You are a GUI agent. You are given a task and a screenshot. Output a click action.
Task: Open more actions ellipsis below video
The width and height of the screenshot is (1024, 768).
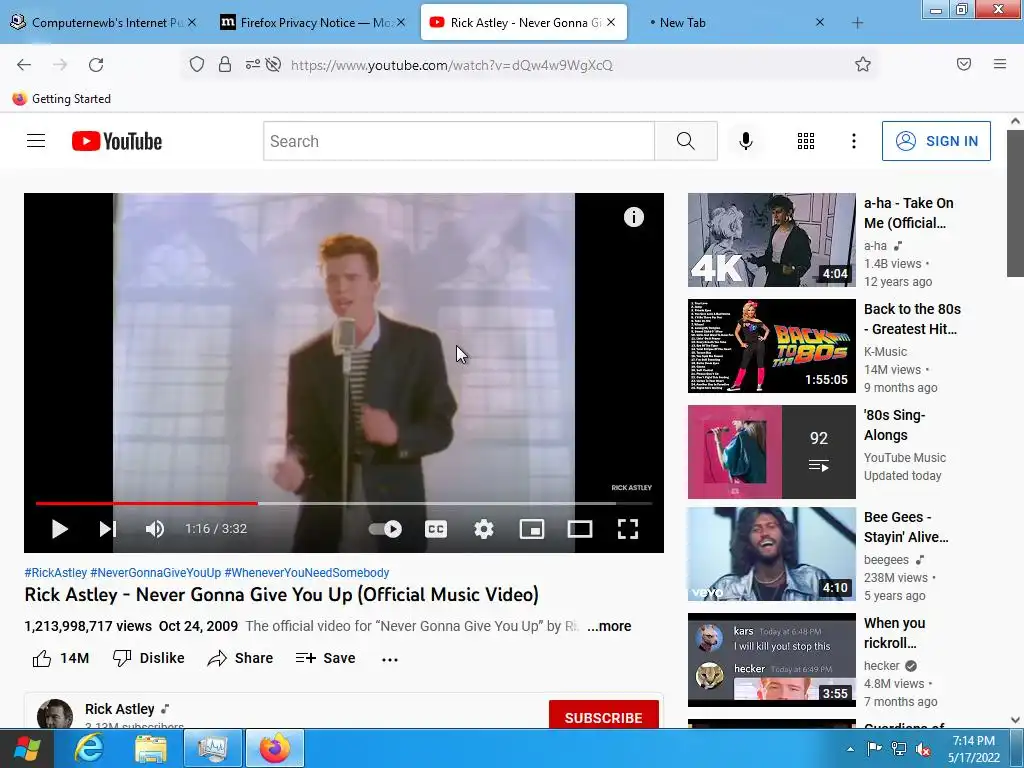(x=390, y=660)
